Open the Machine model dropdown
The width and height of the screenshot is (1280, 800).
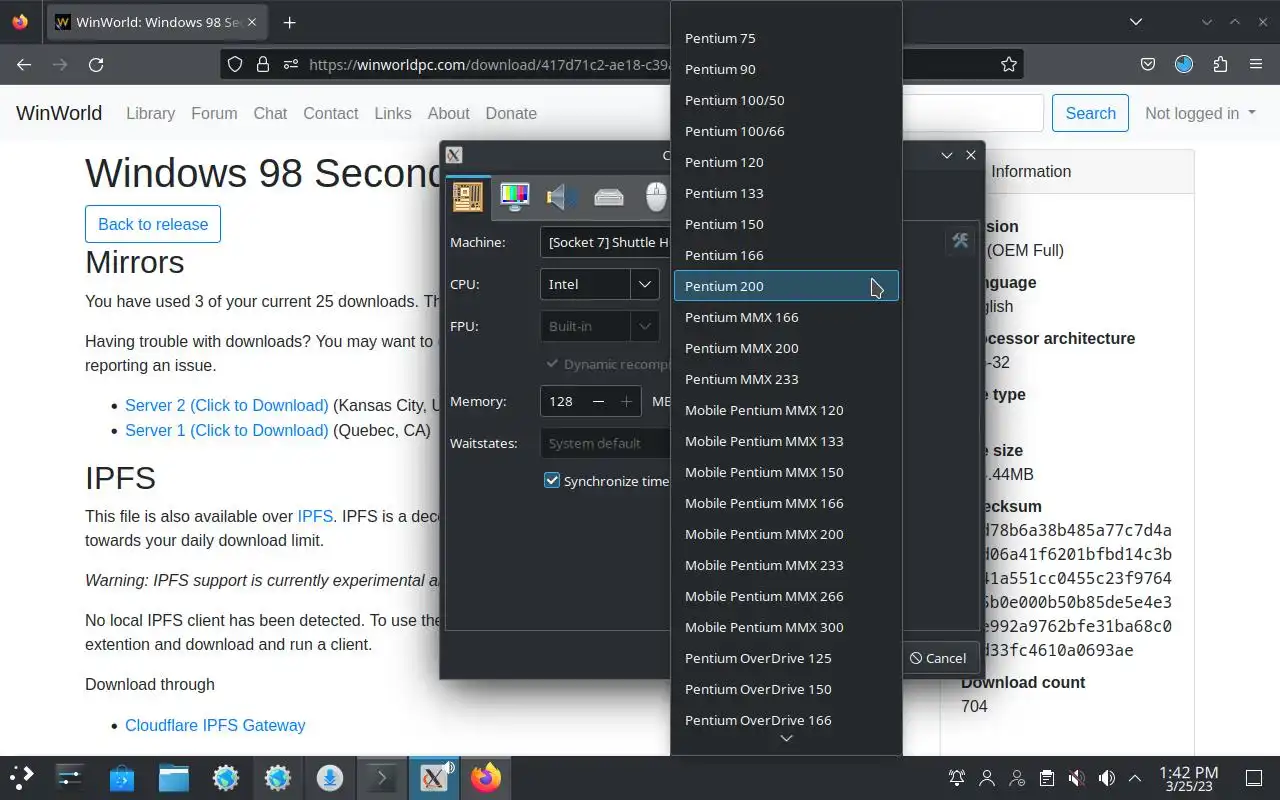click(x=605, y=242)
